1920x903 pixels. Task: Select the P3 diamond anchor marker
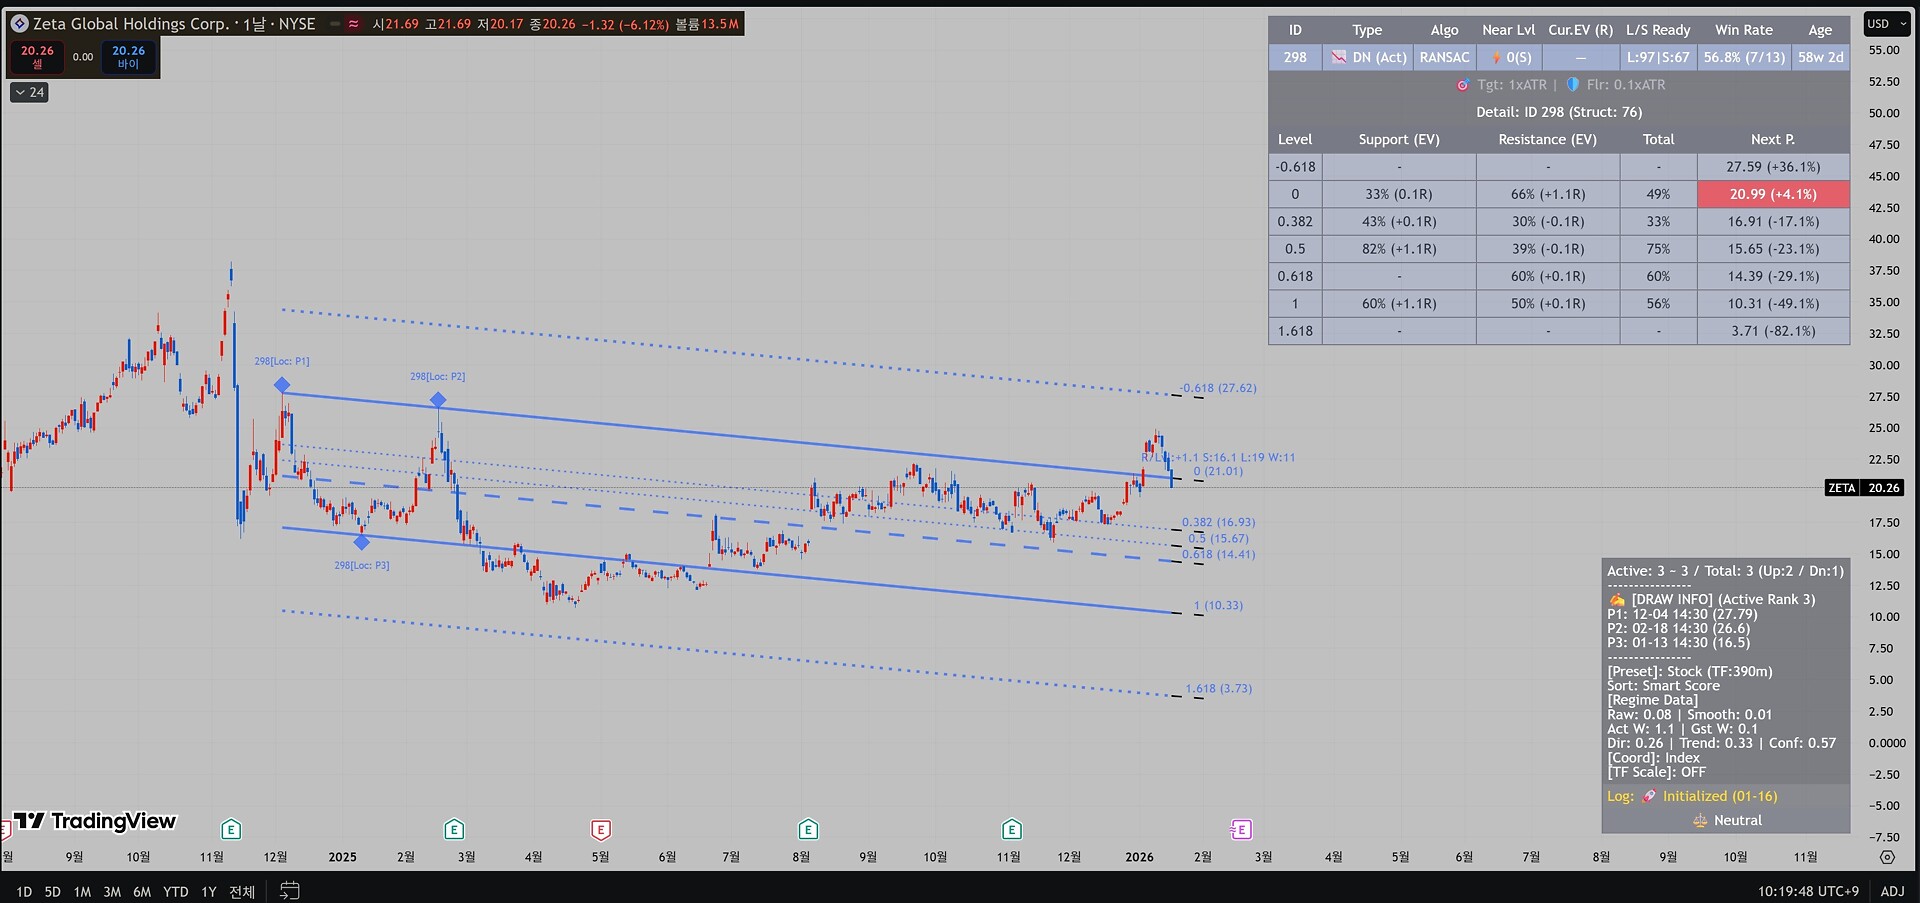(x=362, y=542)
